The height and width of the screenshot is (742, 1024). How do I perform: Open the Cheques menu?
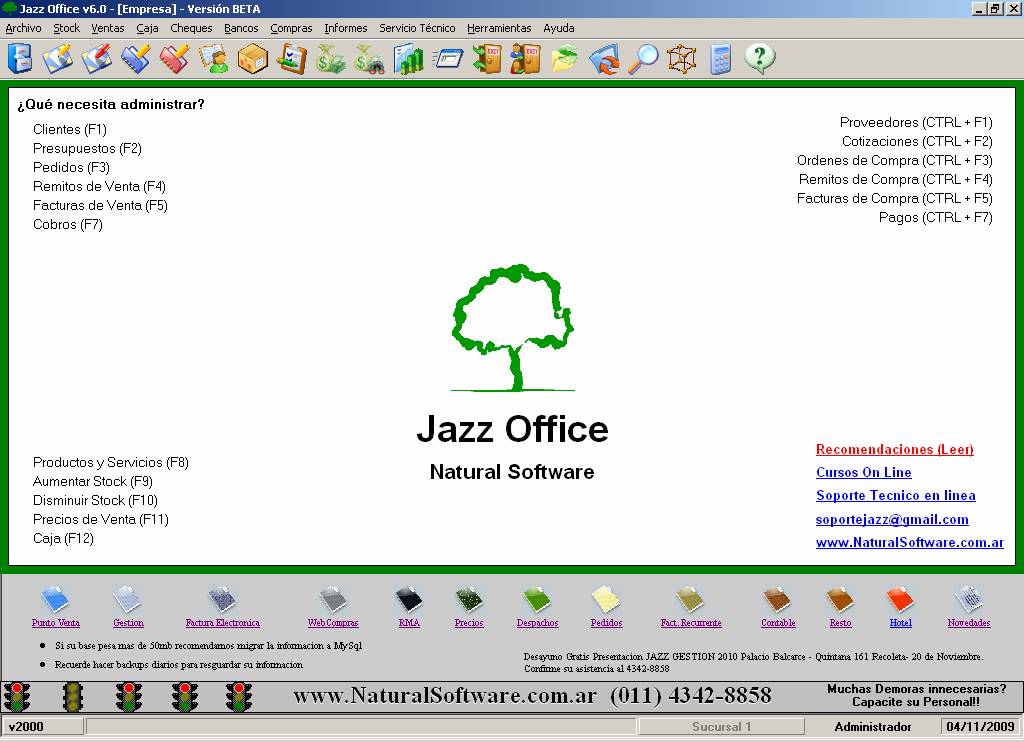pos(191,28)
